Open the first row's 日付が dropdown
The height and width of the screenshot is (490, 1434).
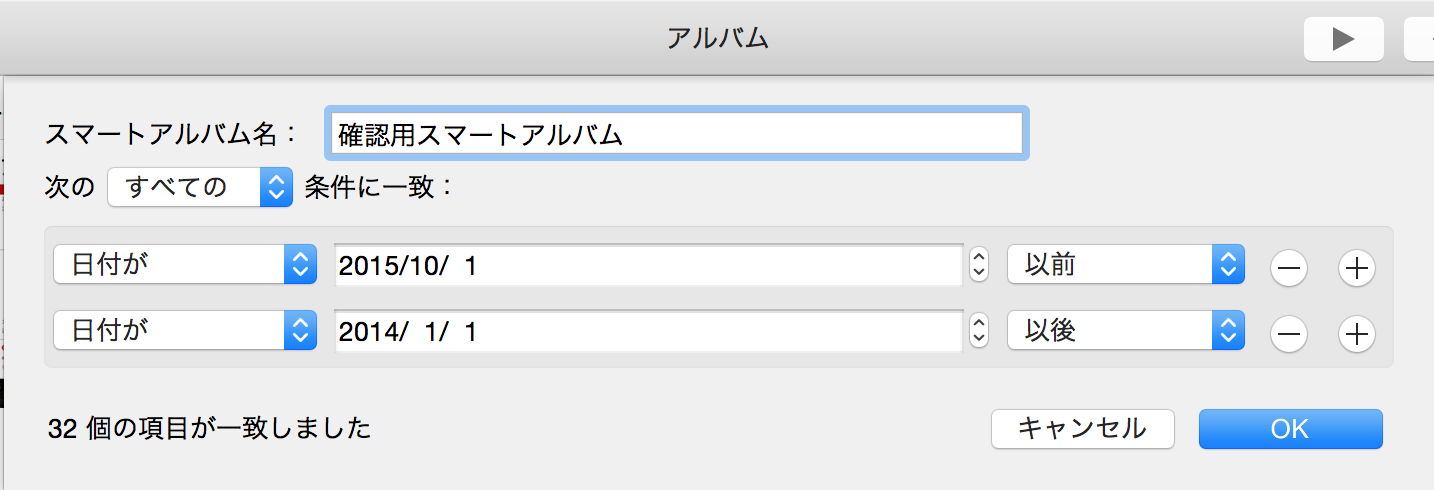pos(185,266)
